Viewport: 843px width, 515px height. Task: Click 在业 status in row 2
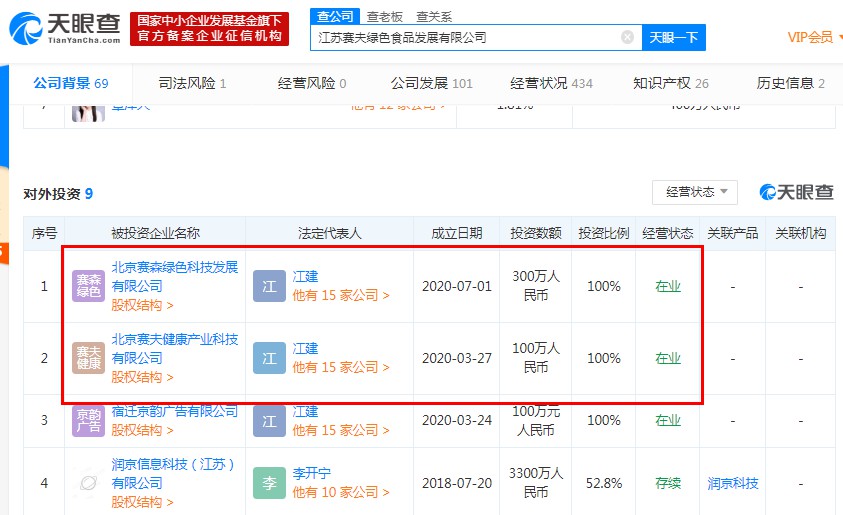tap(668, 358)
